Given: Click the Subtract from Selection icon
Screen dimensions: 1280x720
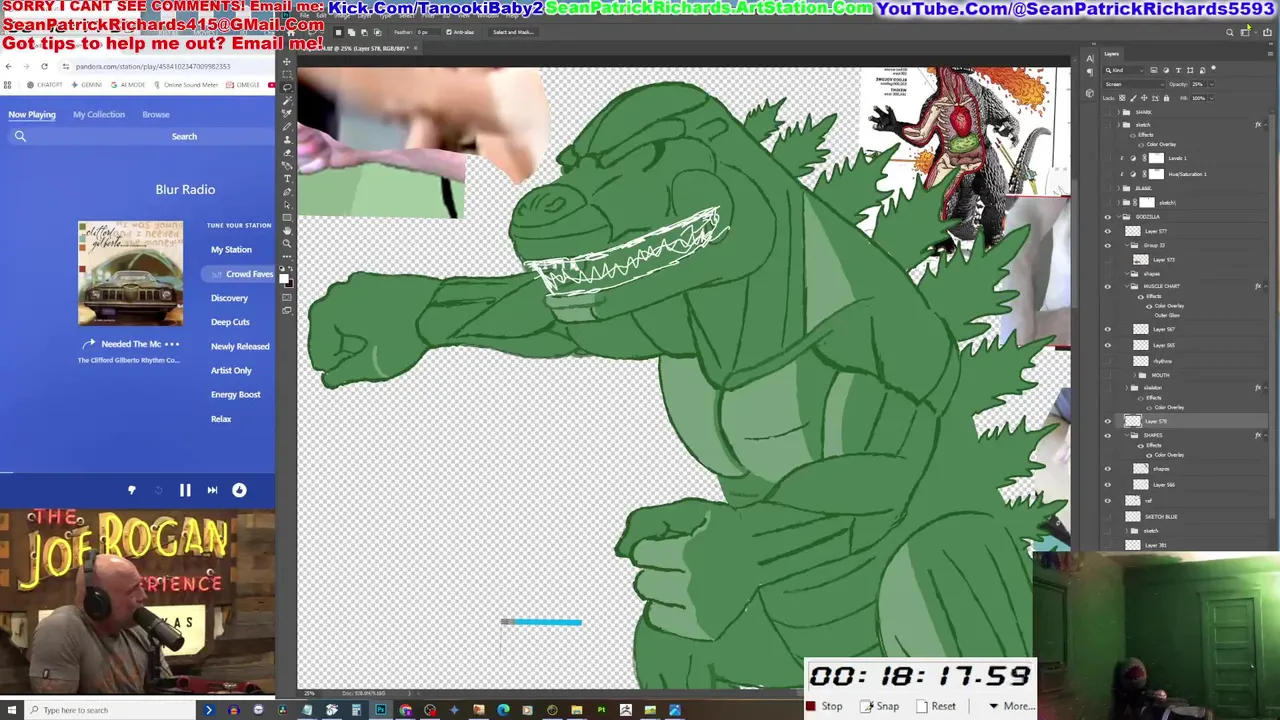Looking at the screenshot, I should [365, 32].
